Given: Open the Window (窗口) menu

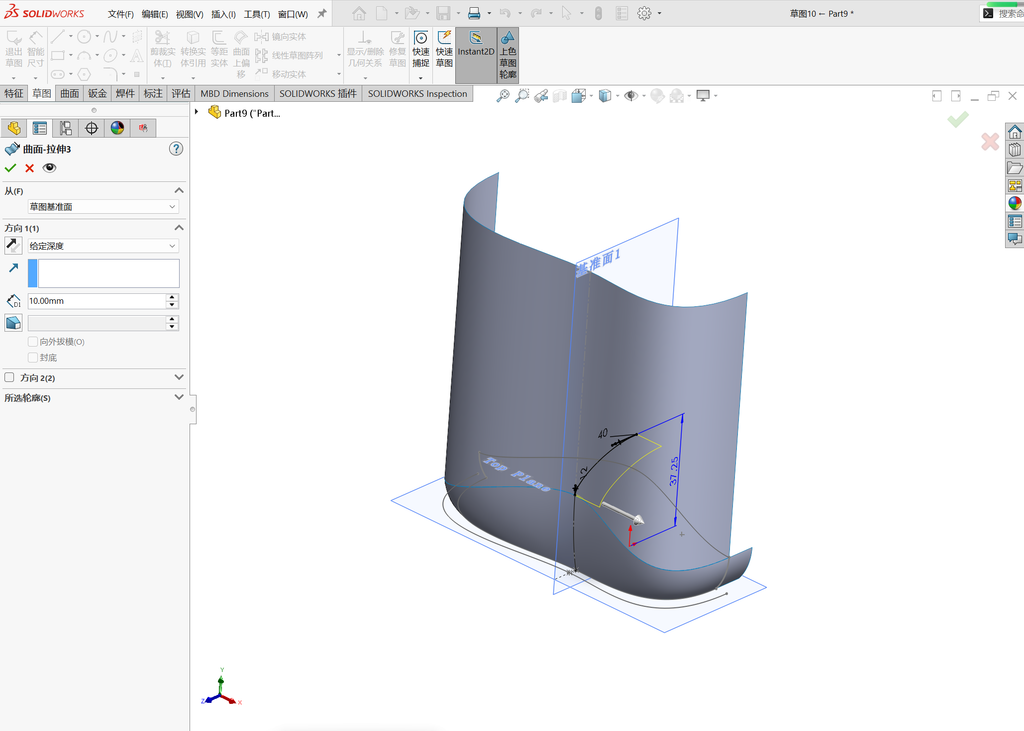Looking at the screenshot, I should click(293, 14).
